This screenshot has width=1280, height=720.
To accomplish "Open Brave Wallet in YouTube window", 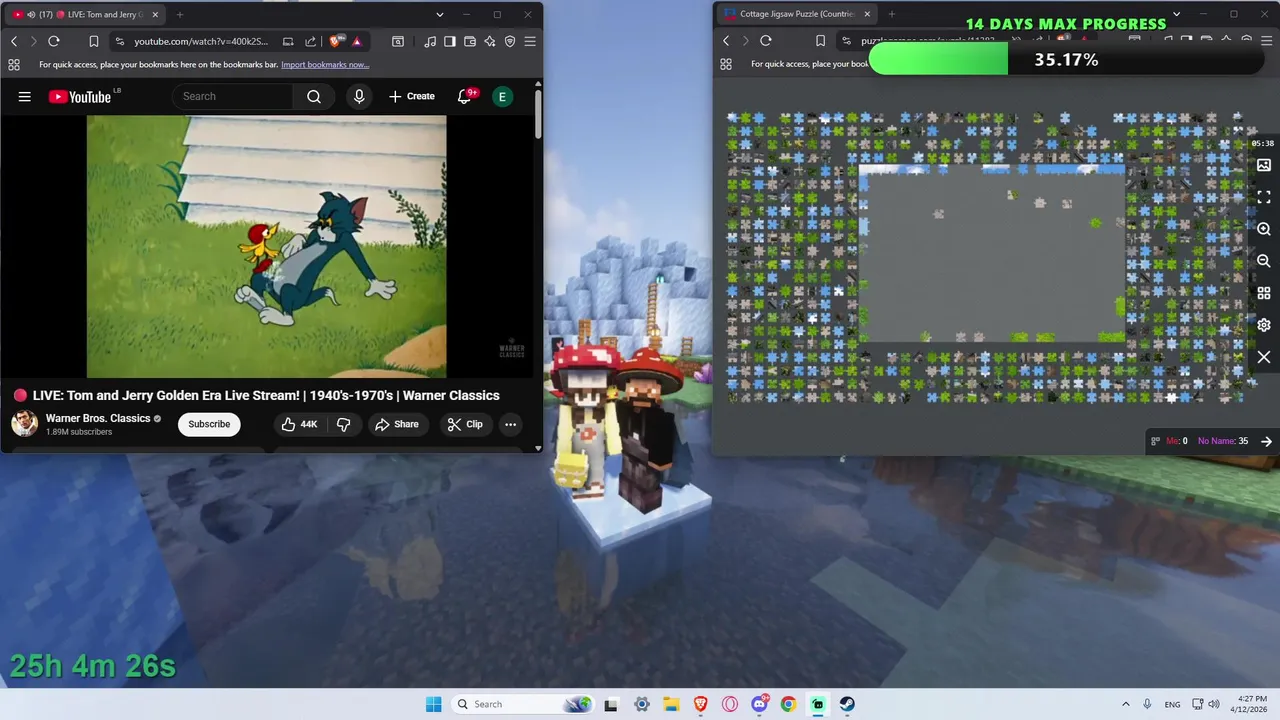I will (470, 41).
